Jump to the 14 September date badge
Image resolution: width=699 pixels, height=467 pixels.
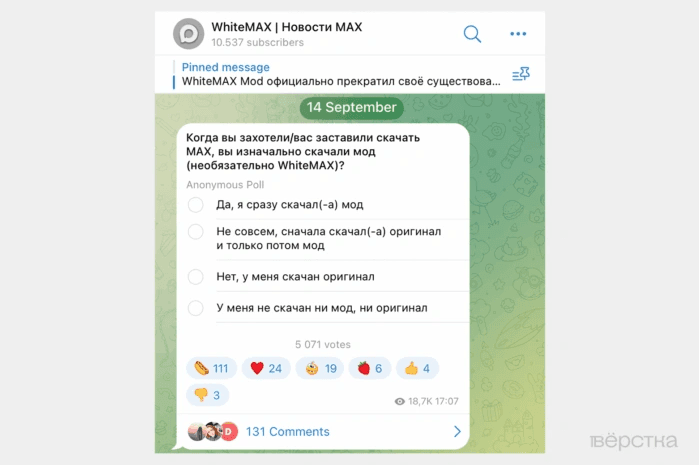(351, 108)
